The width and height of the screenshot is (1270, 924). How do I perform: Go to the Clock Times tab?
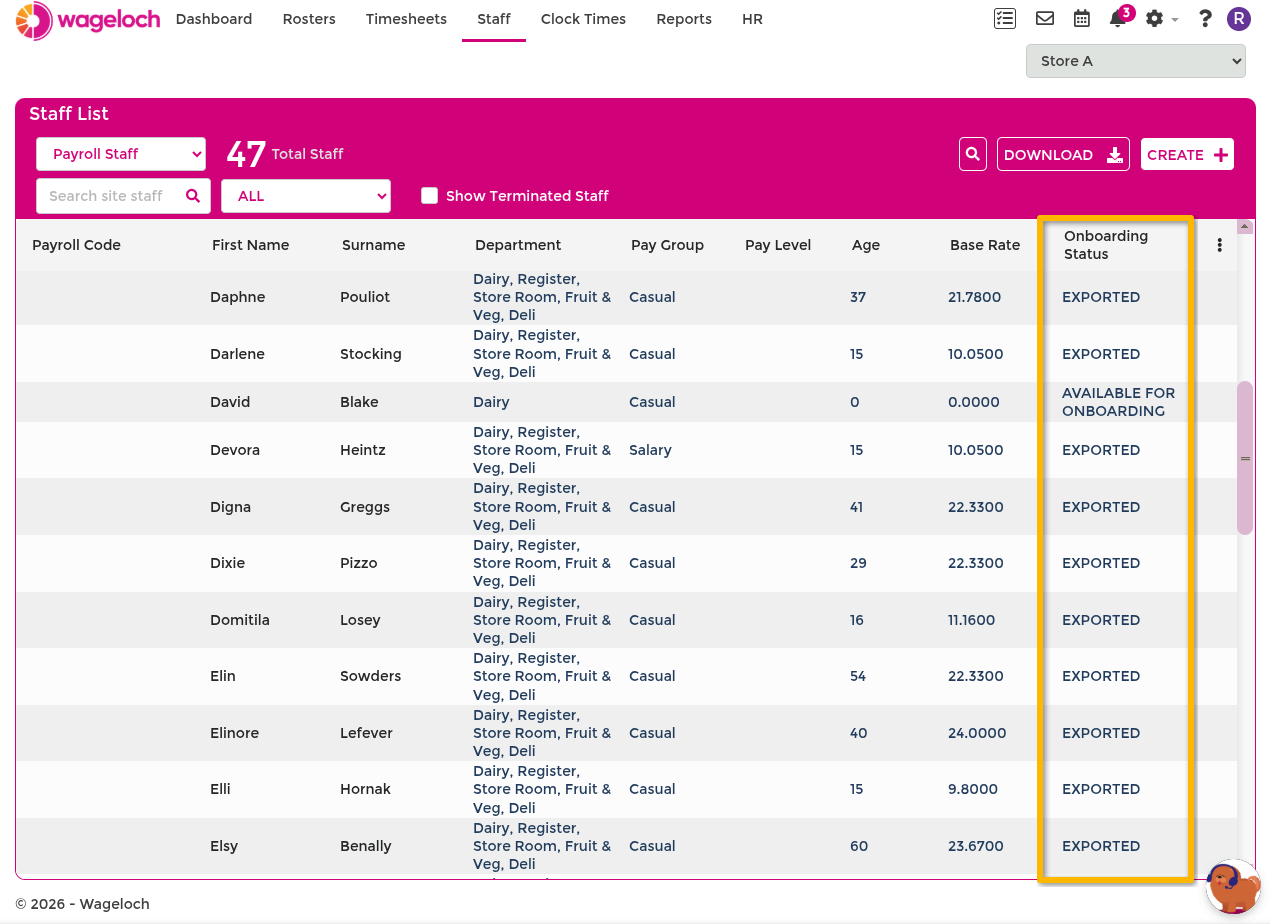(x=583, y=19)
